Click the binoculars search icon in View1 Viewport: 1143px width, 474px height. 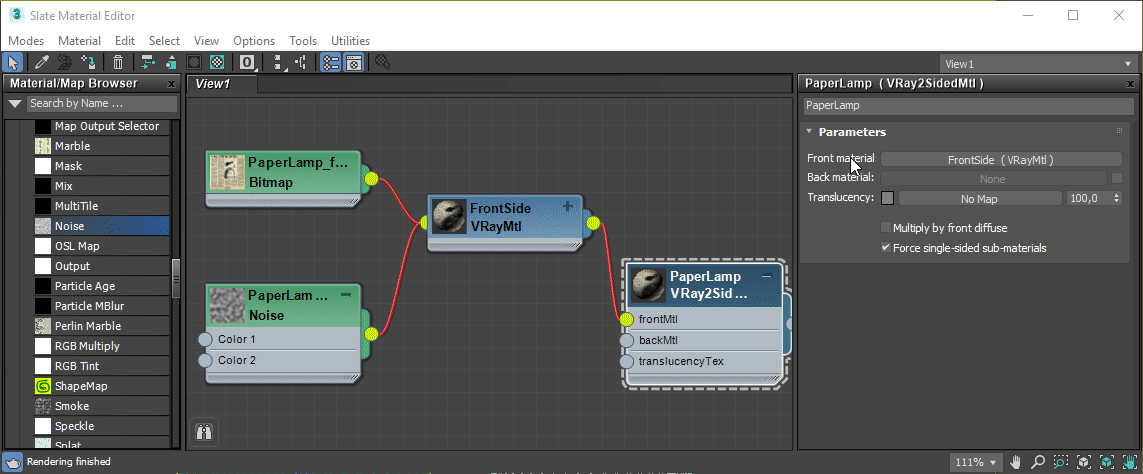coord(204,432)
